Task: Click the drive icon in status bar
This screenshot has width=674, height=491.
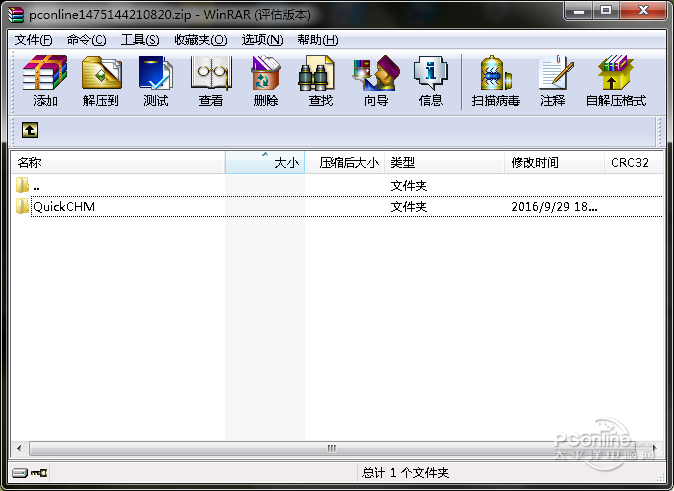Action: click(x=20, y=473)
